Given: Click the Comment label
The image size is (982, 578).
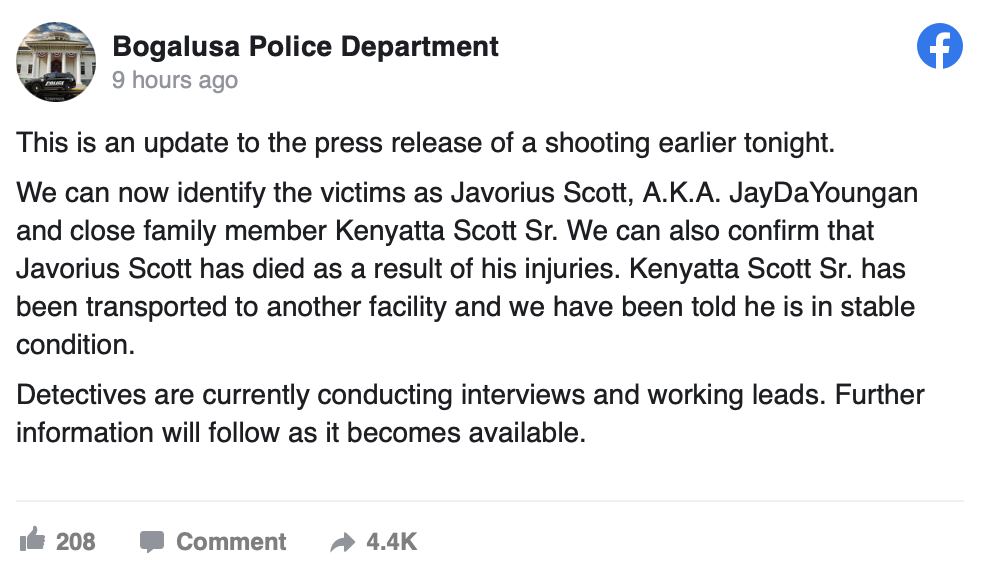Looking at the screenshot, I should (x=231, y=542).
